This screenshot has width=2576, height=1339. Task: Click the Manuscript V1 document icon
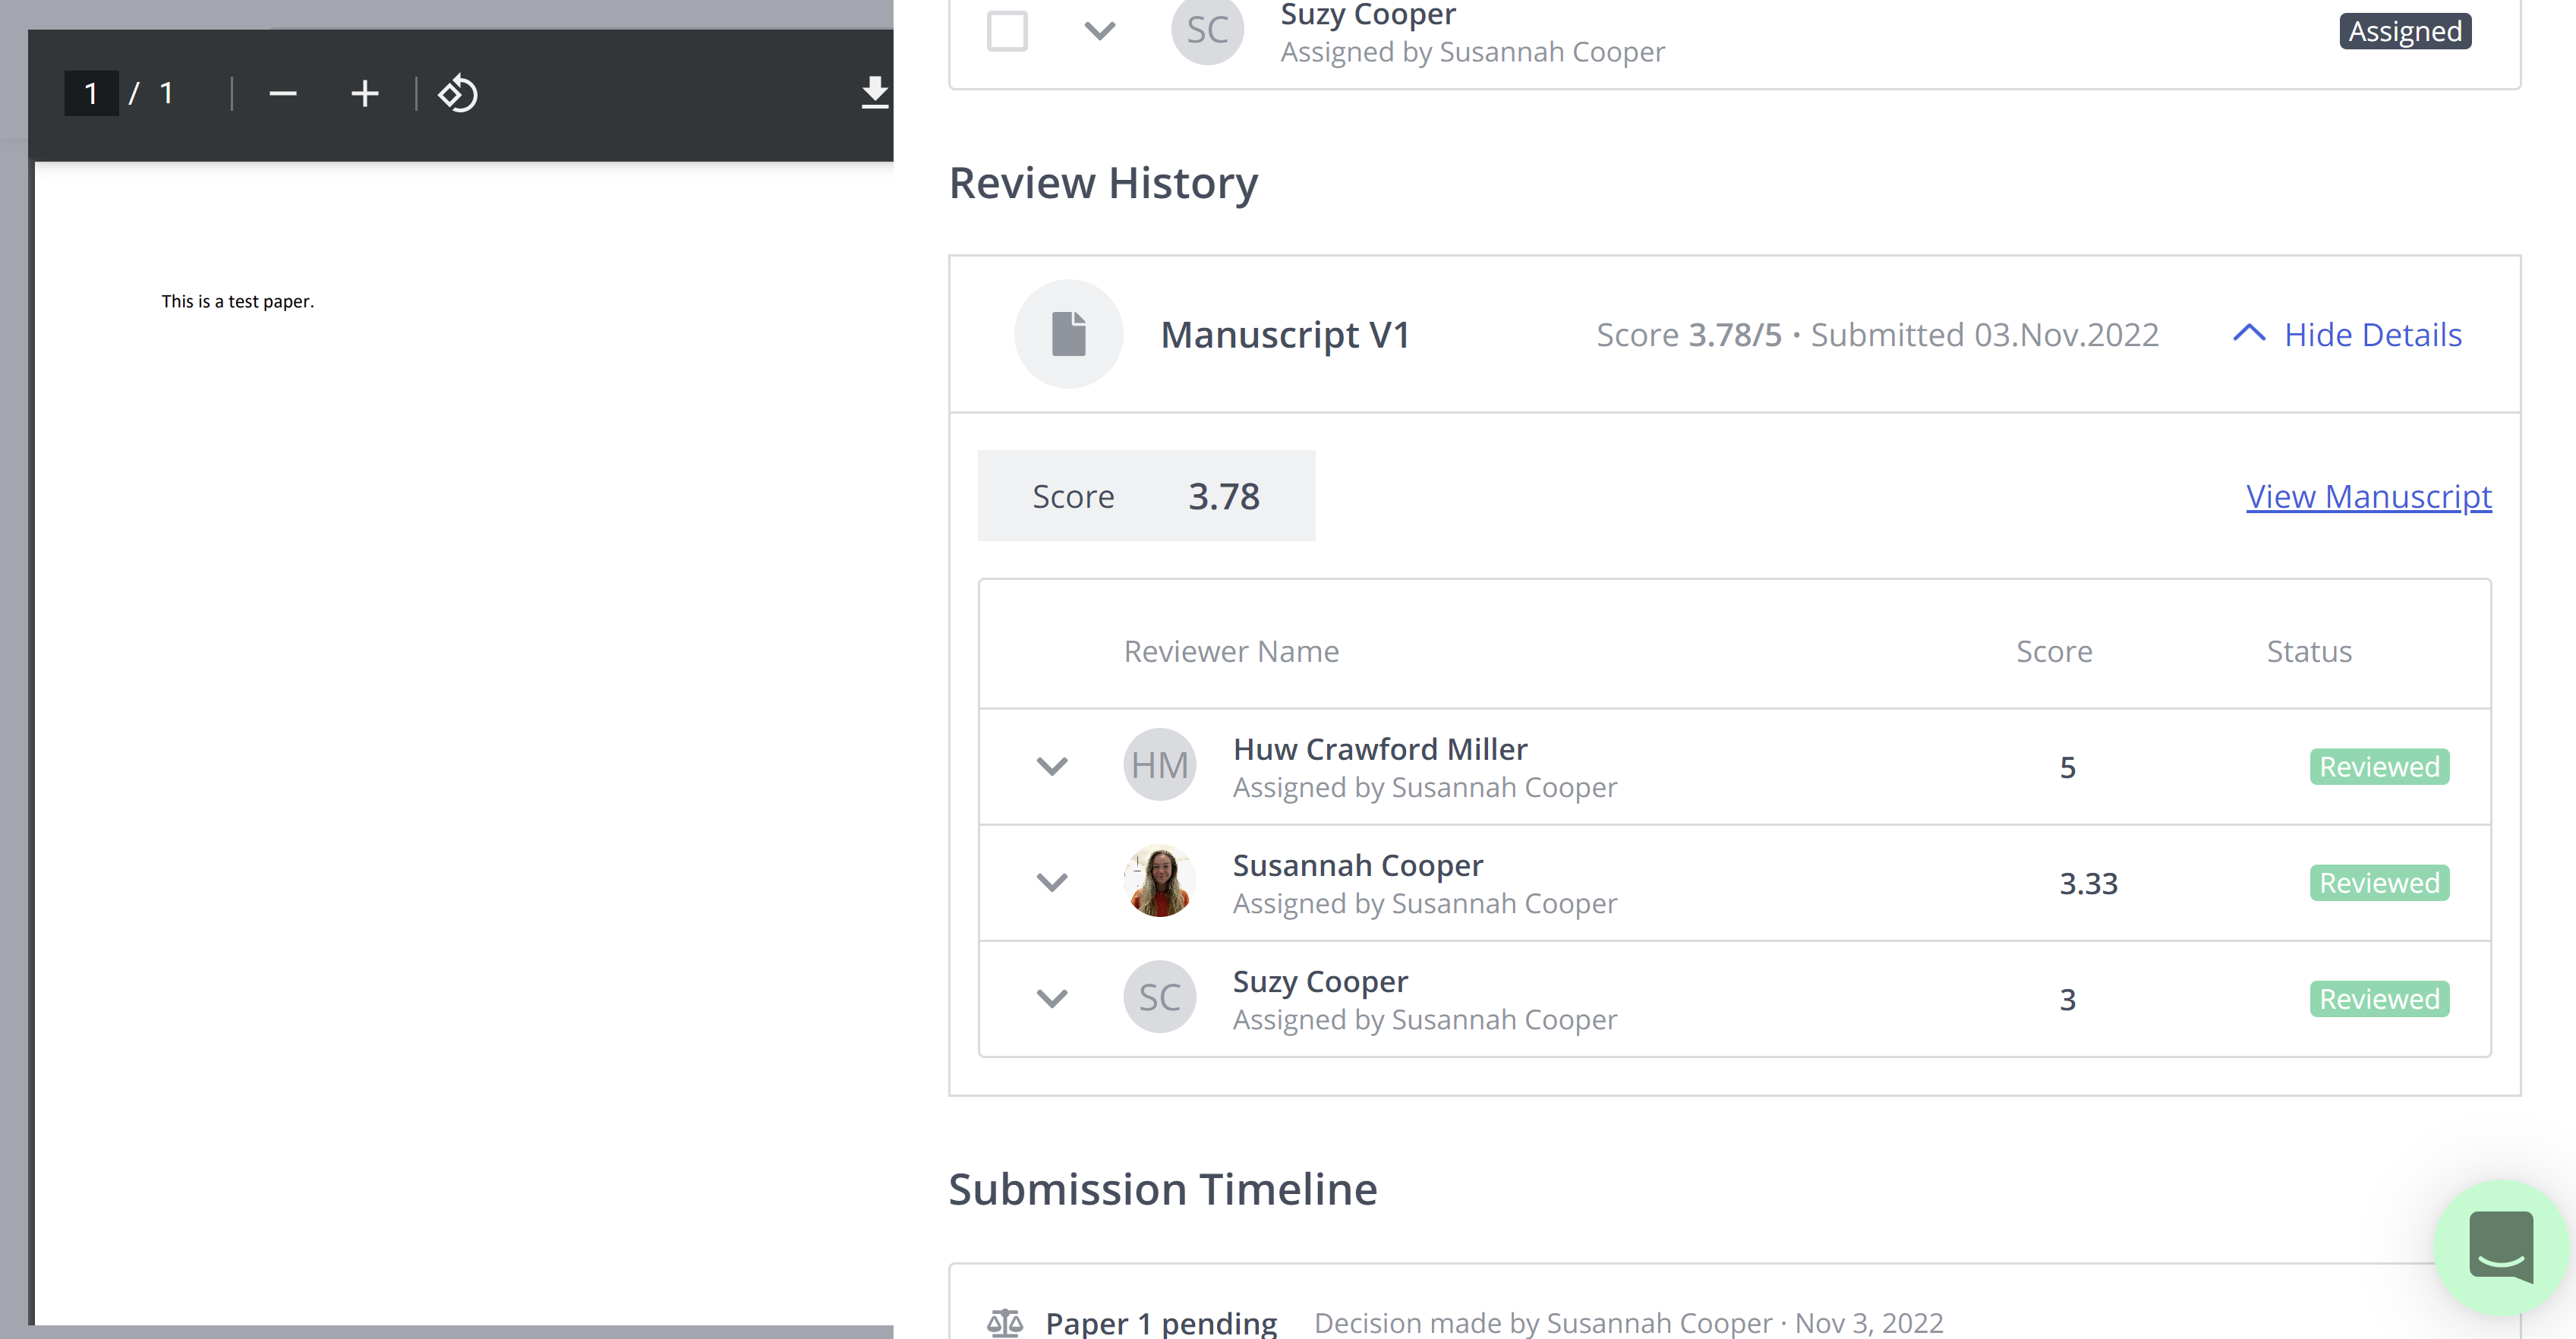coord(1068,334)
